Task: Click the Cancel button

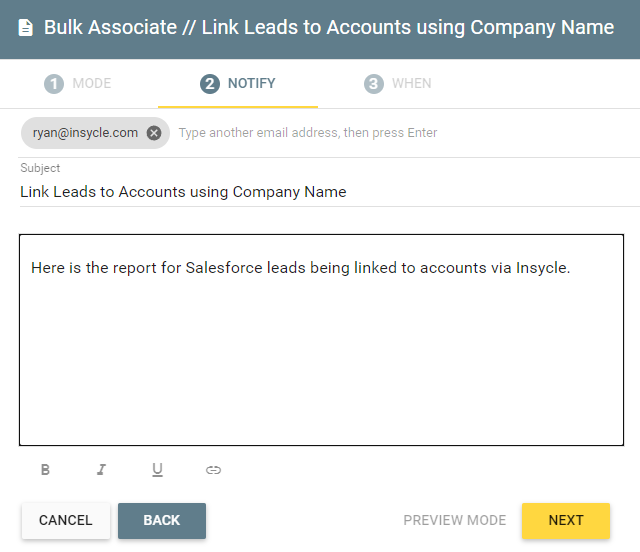Action: coord(66,521)
